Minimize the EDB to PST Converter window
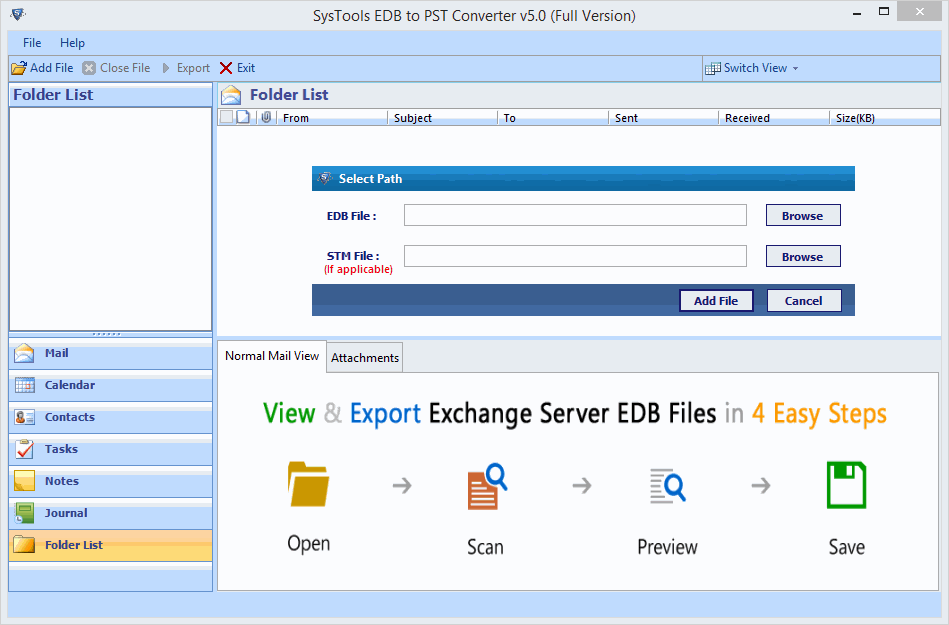This screenshot has height=625, width=949. pyautogui.click(x=857, y=13)
